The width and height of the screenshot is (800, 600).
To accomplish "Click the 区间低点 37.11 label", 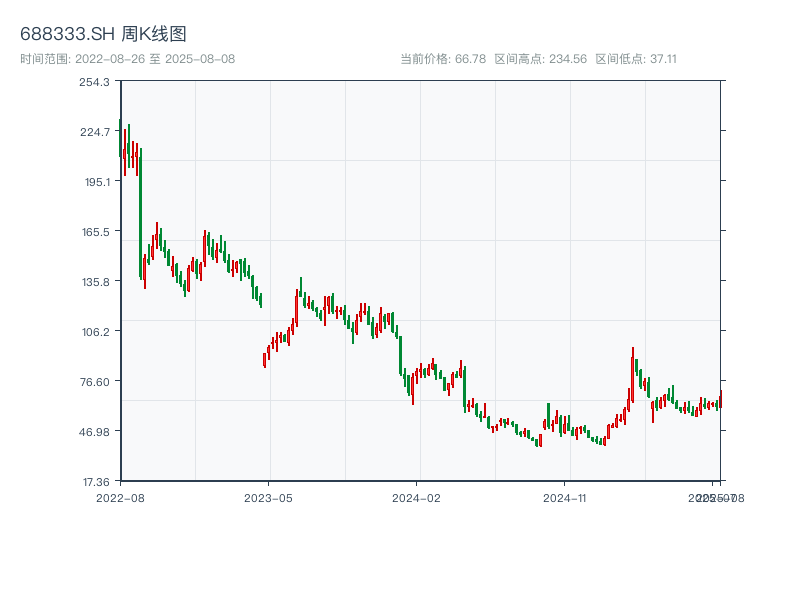I will click(x=636, y=59).
